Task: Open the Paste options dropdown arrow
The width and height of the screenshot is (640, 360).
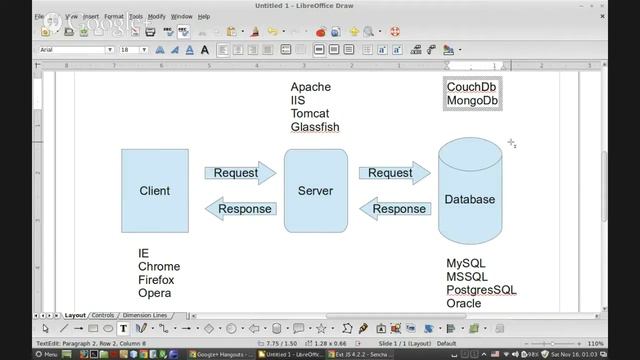Action: pos(242,32)
